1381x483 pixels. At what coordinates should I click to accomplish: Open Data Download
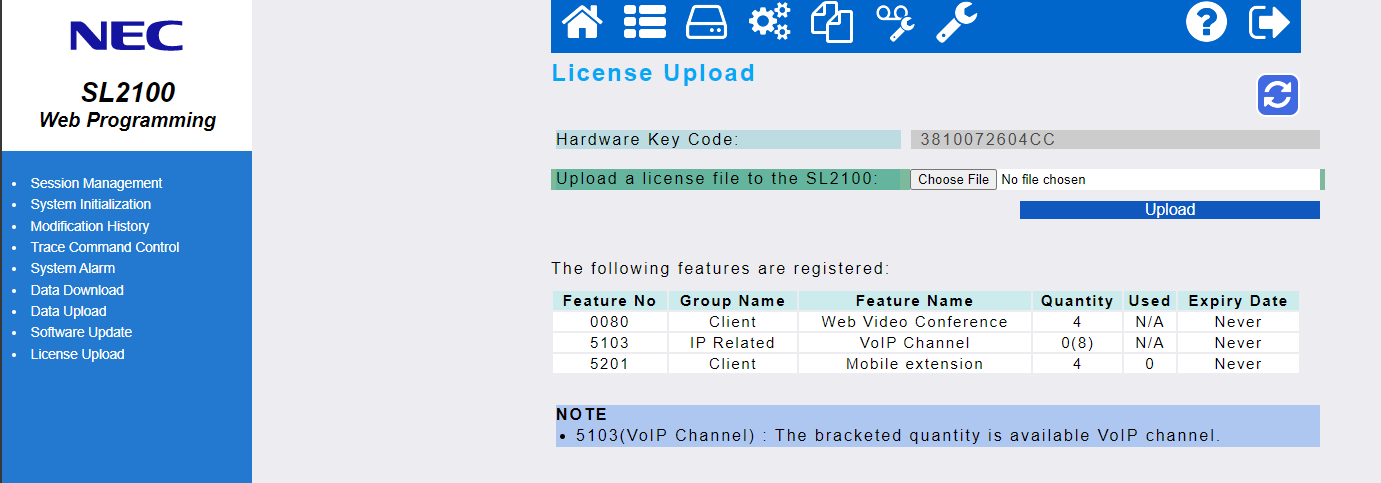tap(77, 290)
